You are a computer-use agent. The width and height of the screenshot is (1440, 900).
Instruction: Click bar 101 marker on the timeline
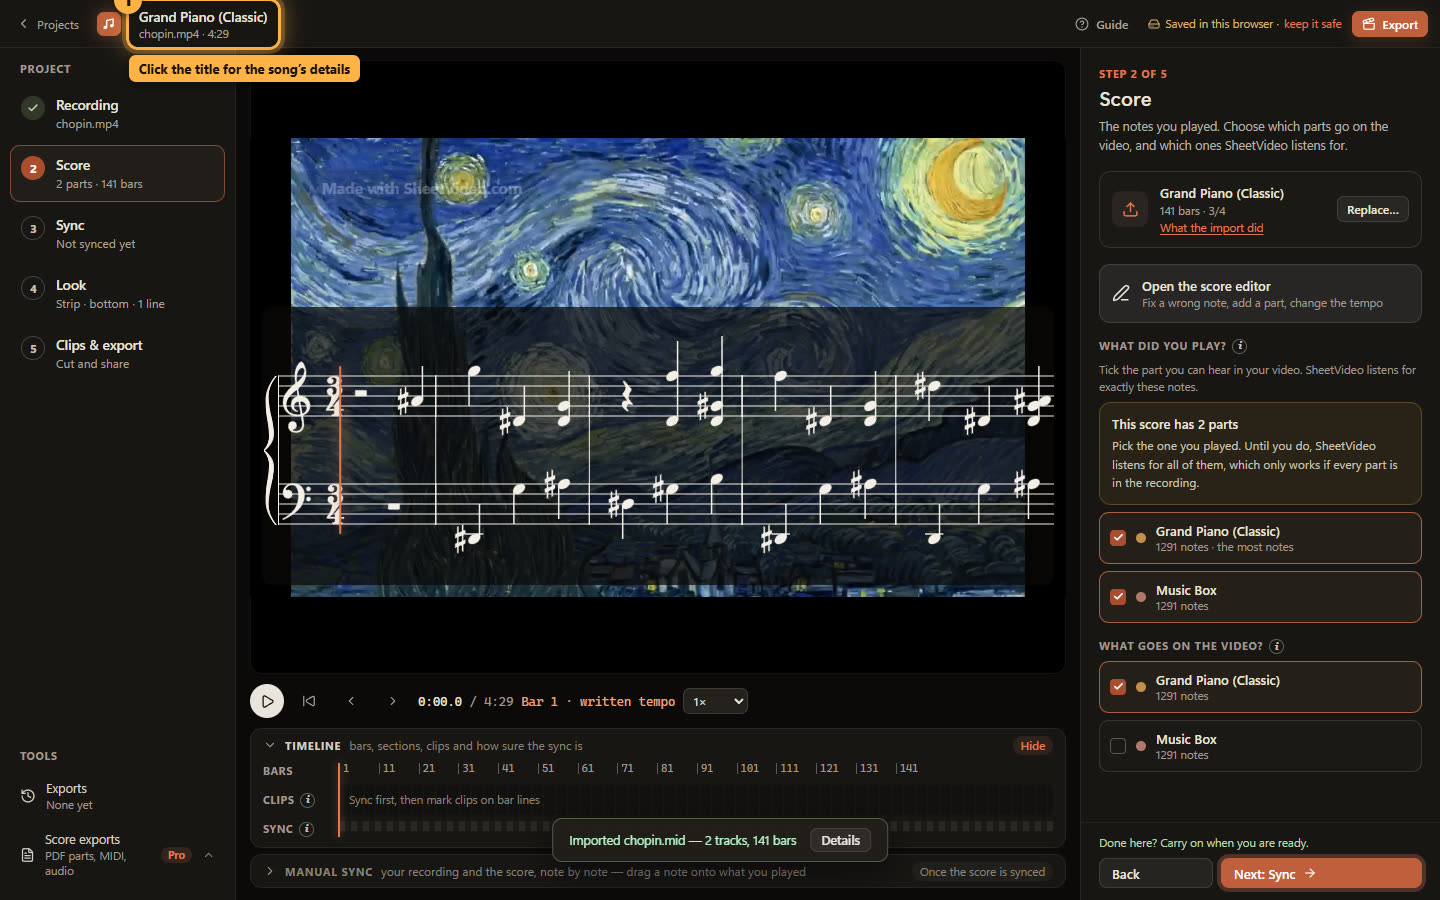pyautogui.click(x=748, y=768)
